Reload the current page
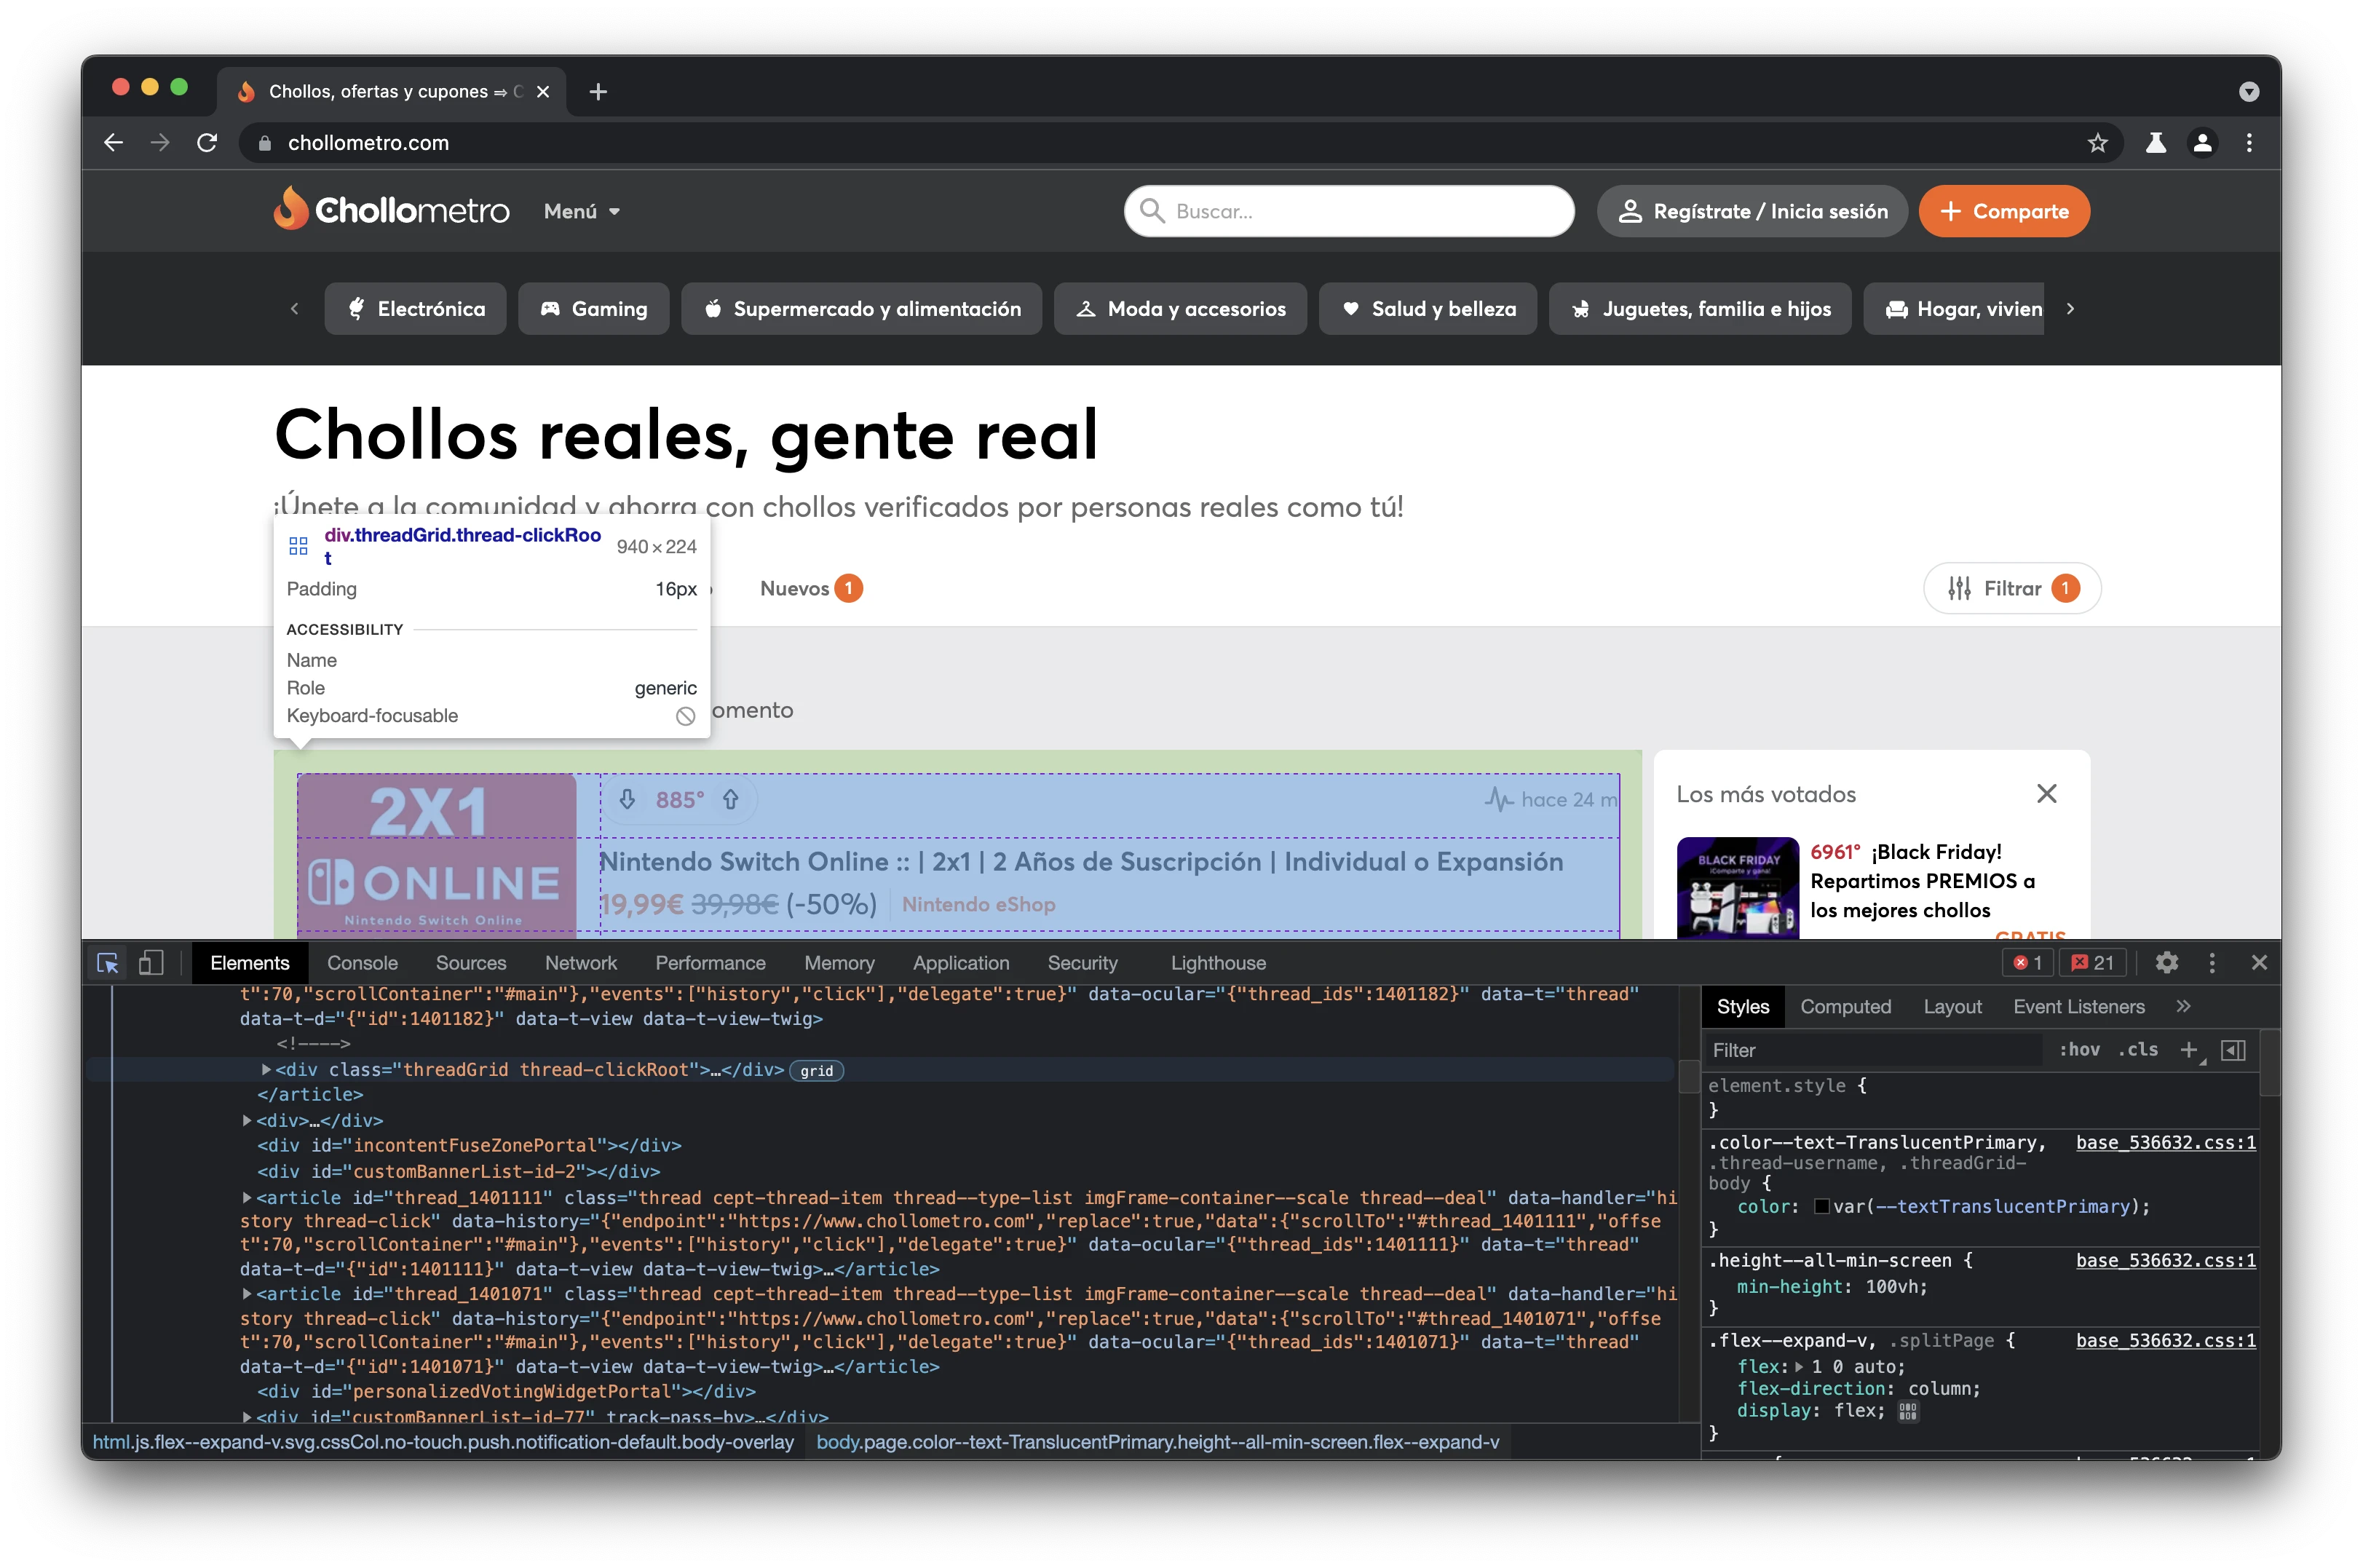 (x=207, y=143)
